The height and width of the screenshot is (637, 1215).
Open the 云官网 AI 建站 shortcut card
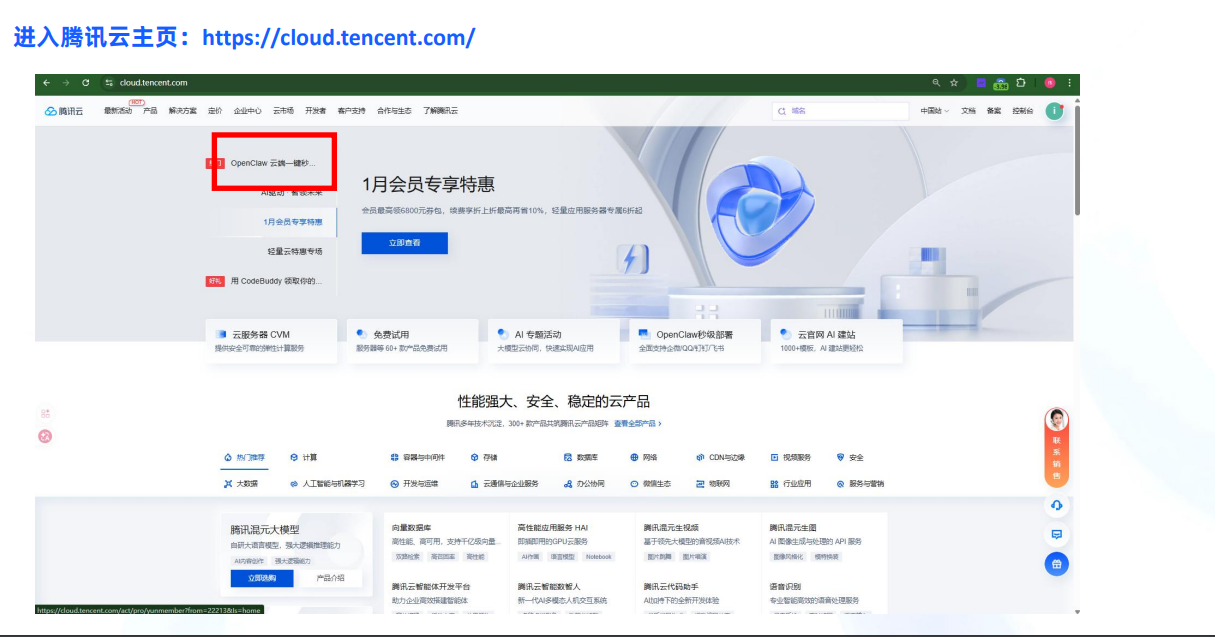[x=837, y=341]
